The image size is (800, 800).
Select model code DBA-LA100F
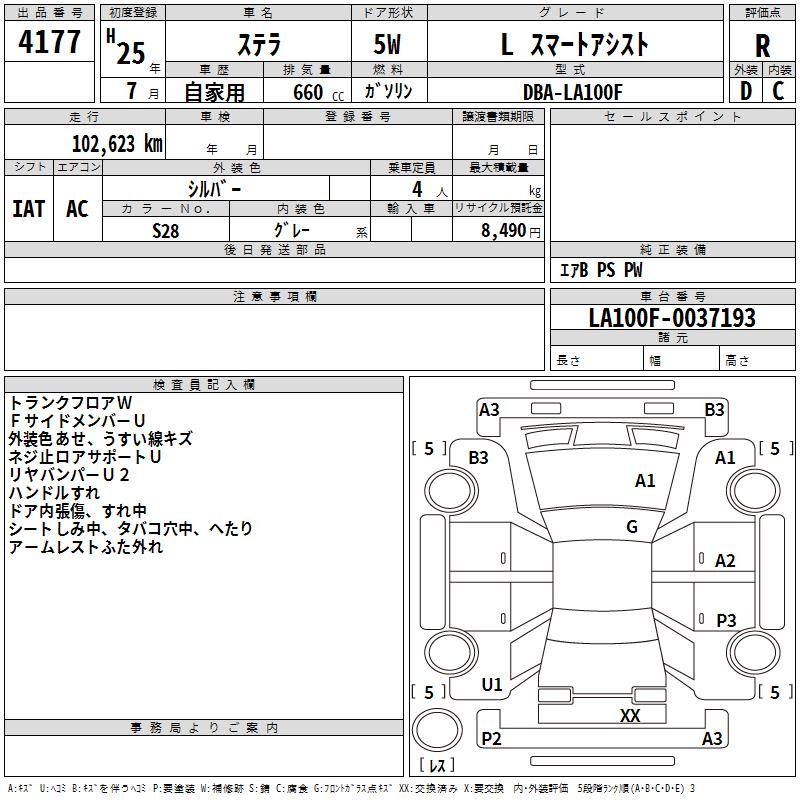[573, 92]
